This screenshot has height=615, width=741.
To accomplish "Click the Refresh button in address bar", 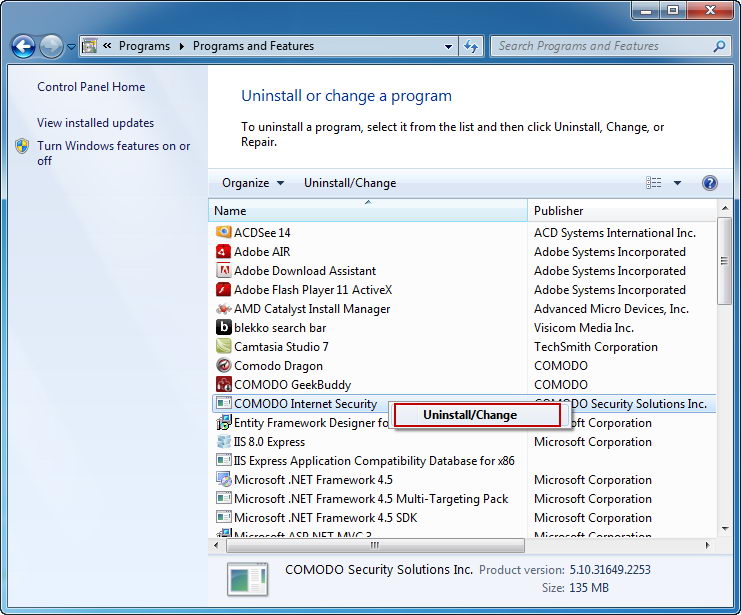I will click(471, 46).
